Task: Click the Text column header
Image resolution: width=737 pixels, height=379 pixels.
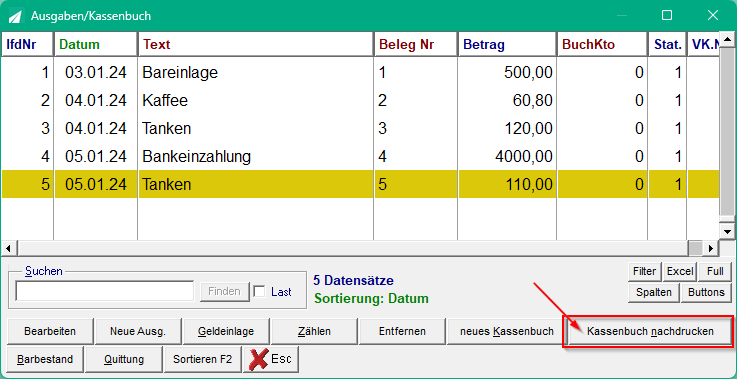Action: 256,45
